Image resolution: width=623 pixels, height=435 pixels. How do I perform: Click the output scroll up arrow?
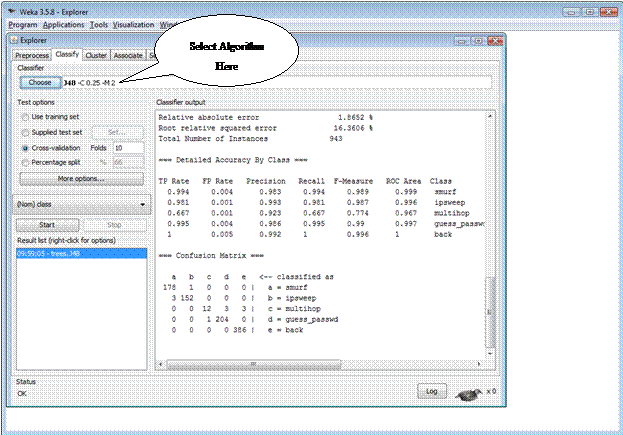point(490,116)
